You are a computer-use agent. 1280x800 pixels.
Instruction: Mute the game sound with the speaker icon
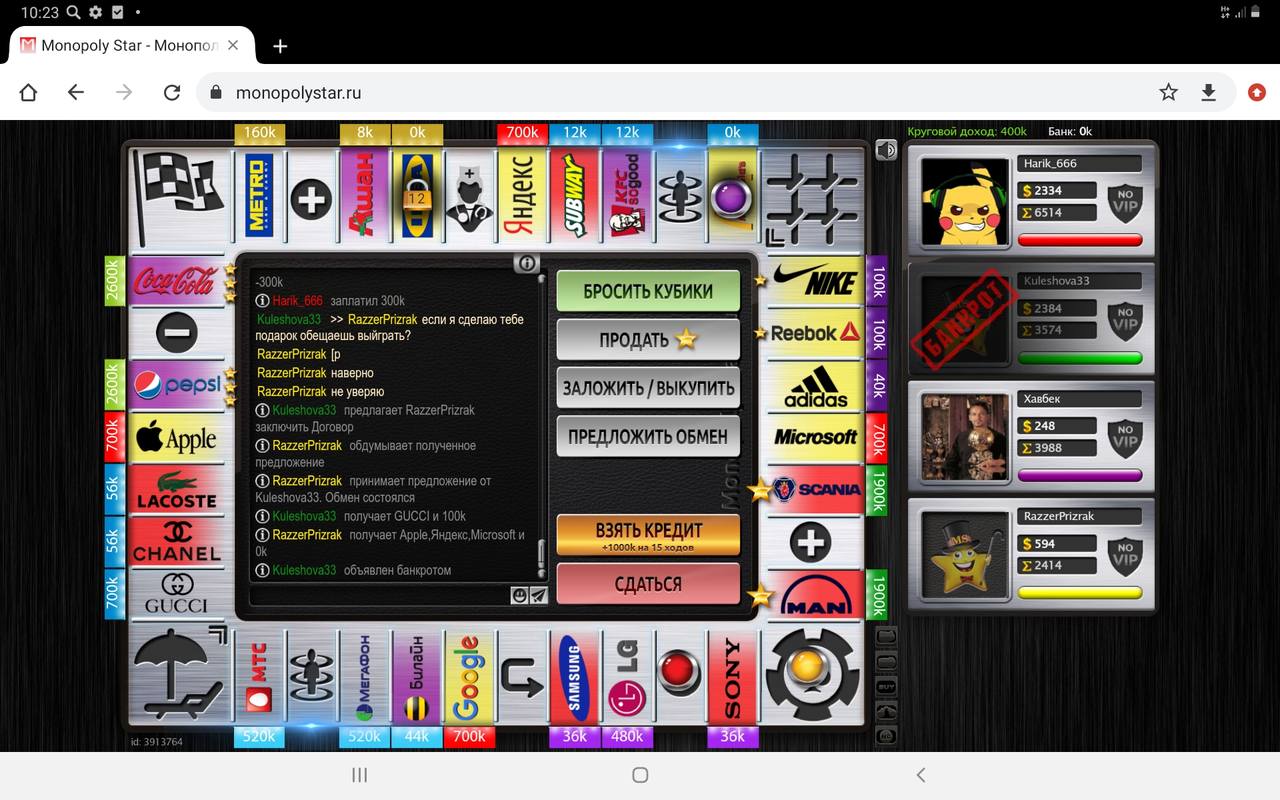pos(886,149)
